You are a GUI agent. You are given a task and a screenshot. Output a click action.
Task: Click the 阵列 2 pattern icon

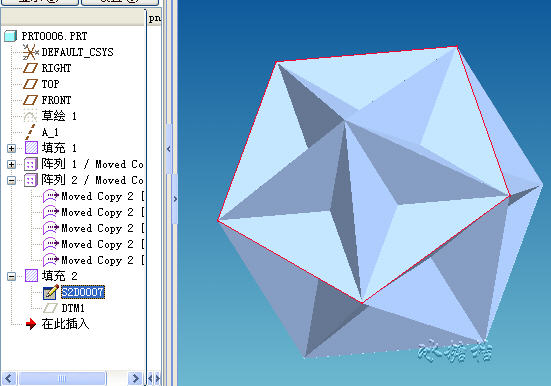[x=31, y=180]
